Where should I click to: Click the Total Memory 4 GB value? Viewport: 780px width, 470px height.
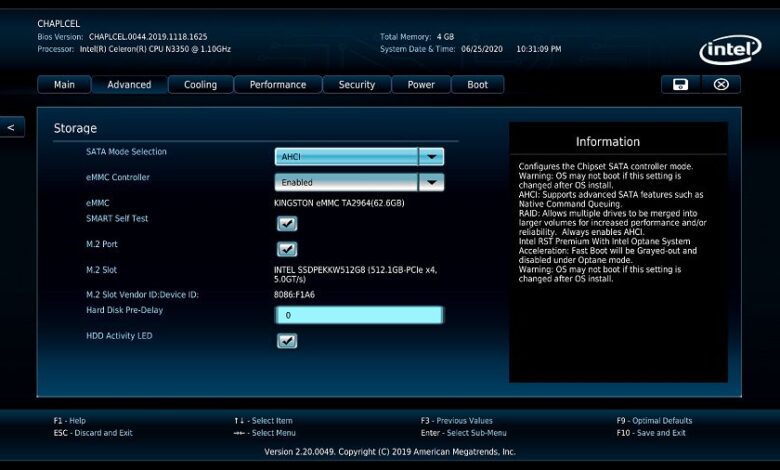tap(445, 37)
